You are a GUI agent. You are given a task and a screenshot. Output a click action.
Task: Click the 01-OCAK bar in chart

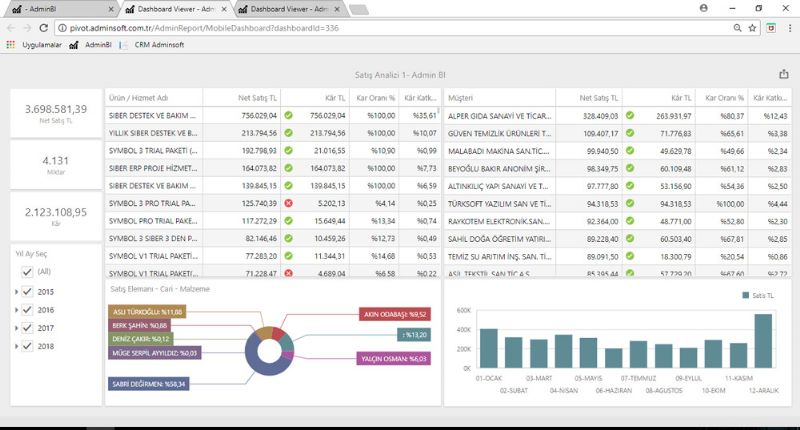488,348
